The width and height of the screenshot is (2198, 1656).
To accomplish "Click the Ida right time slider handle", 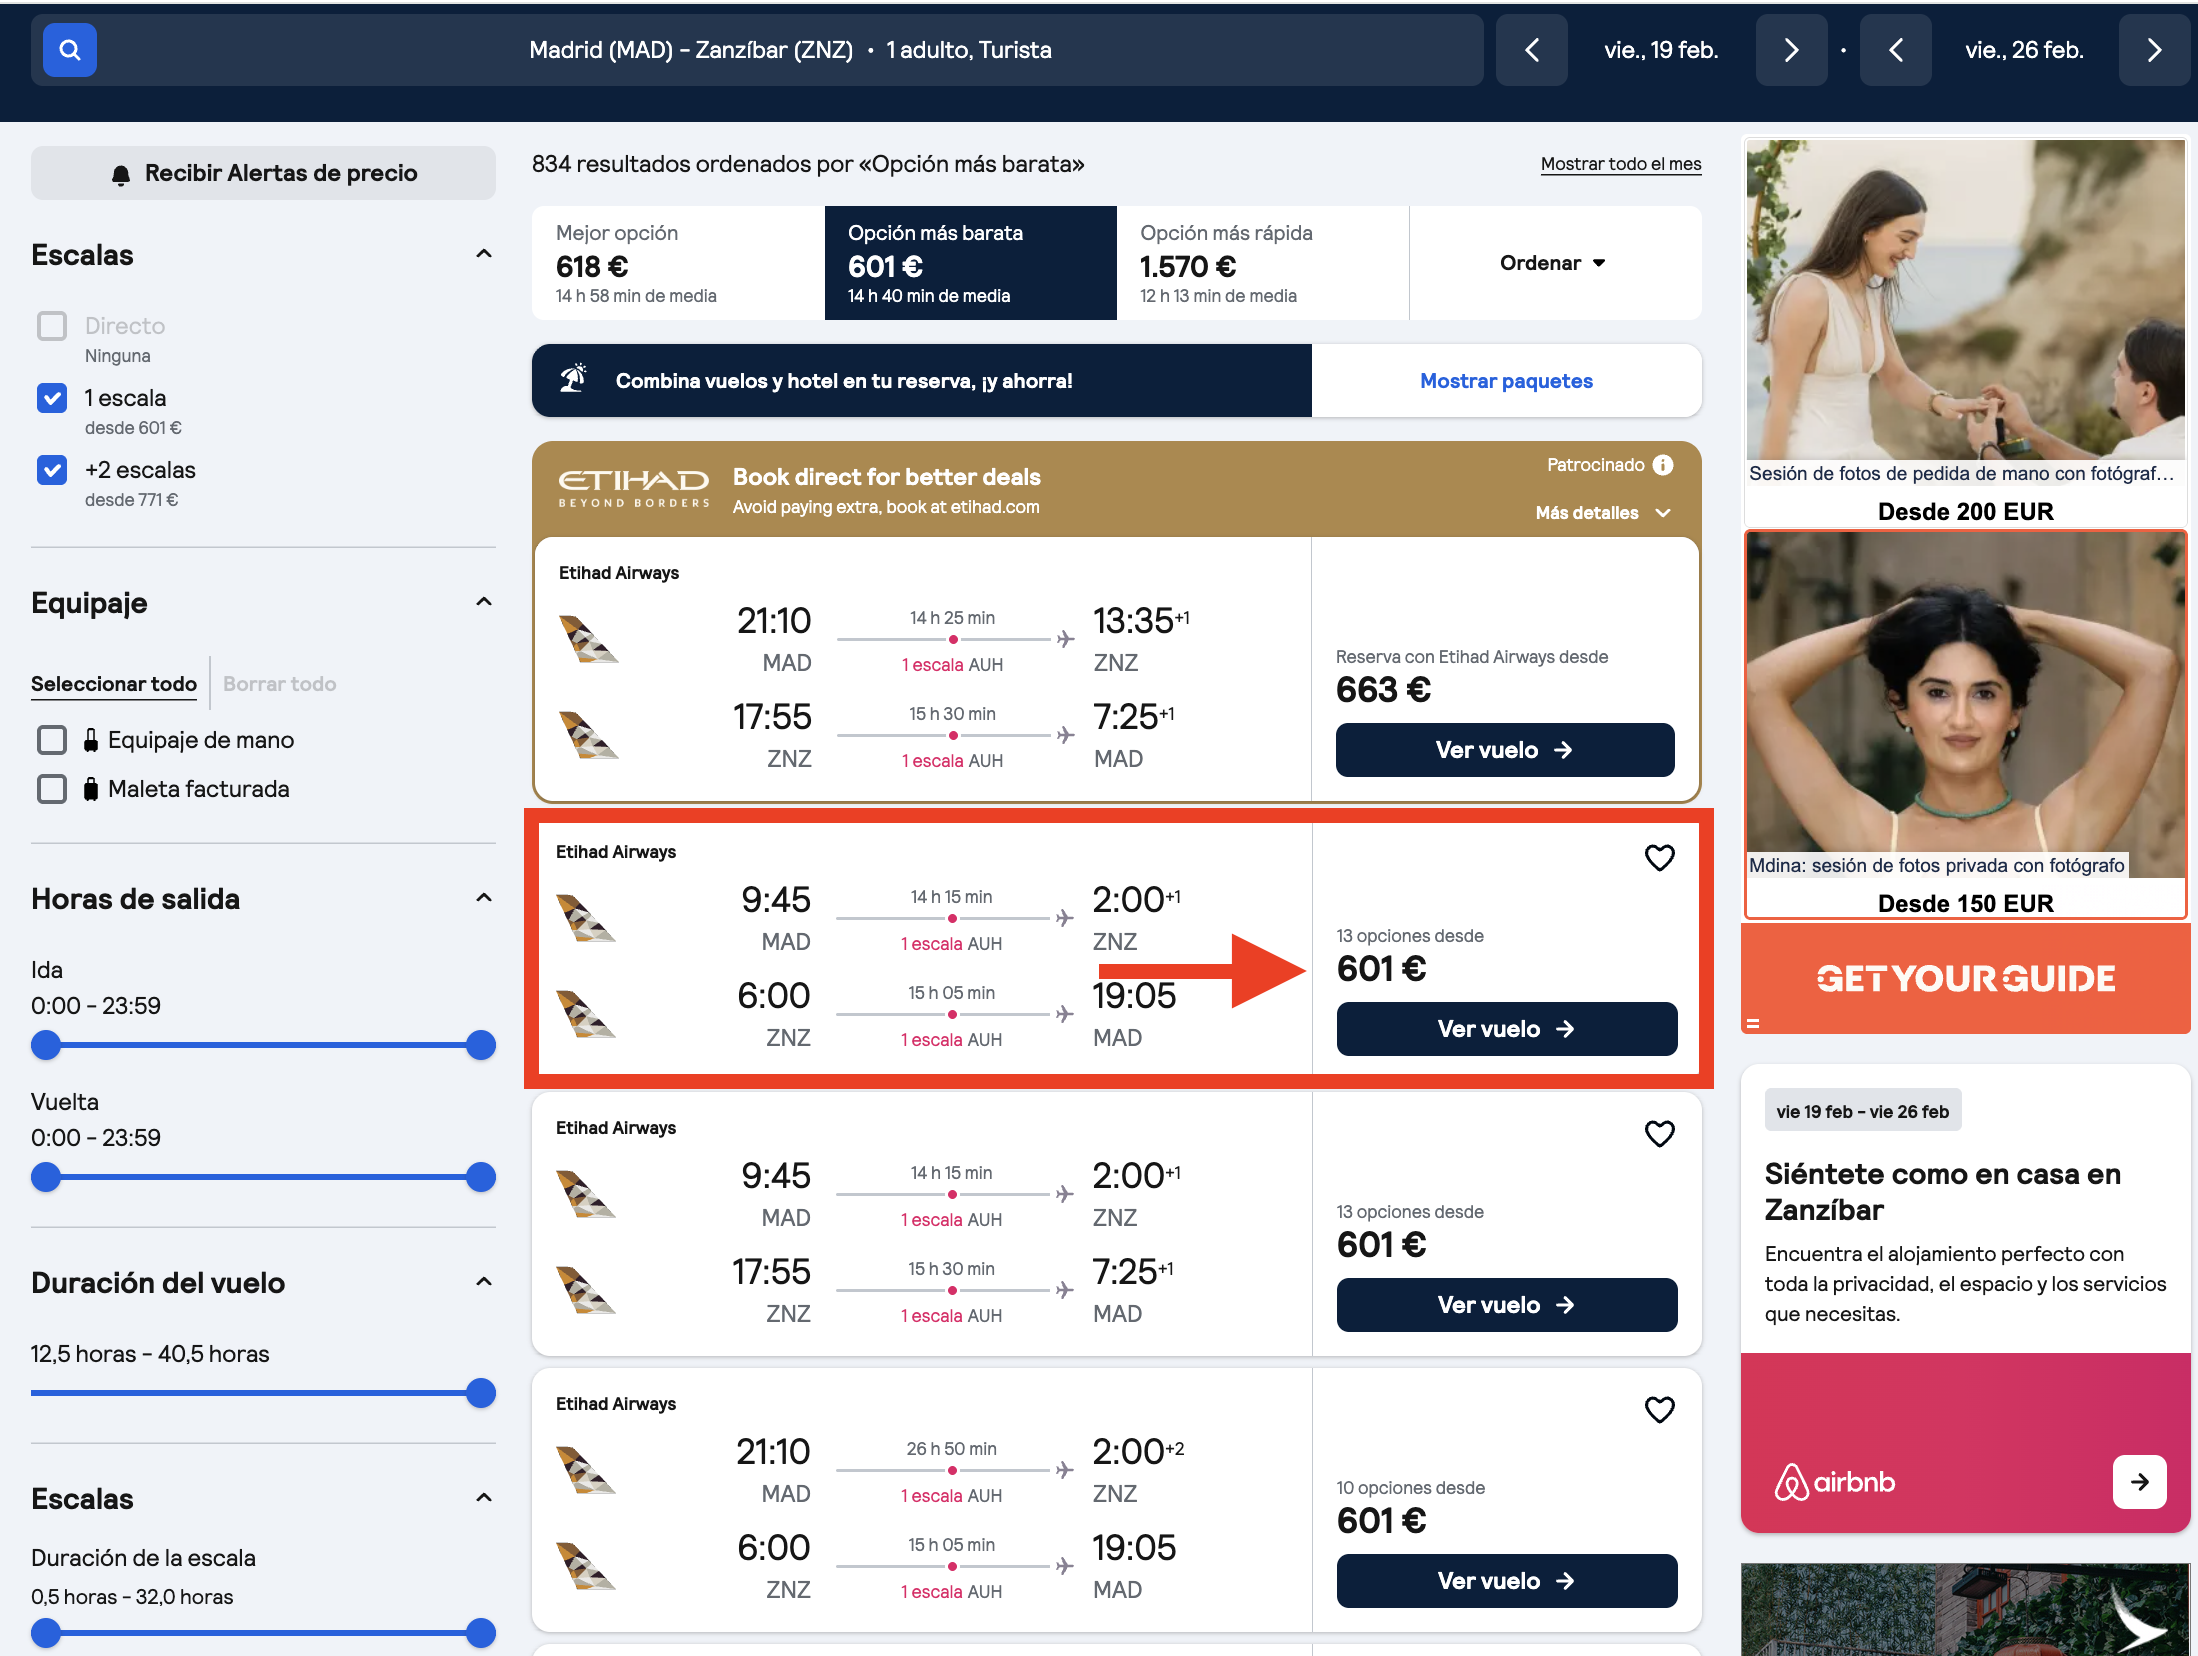I will click(x=481, y=1046).
